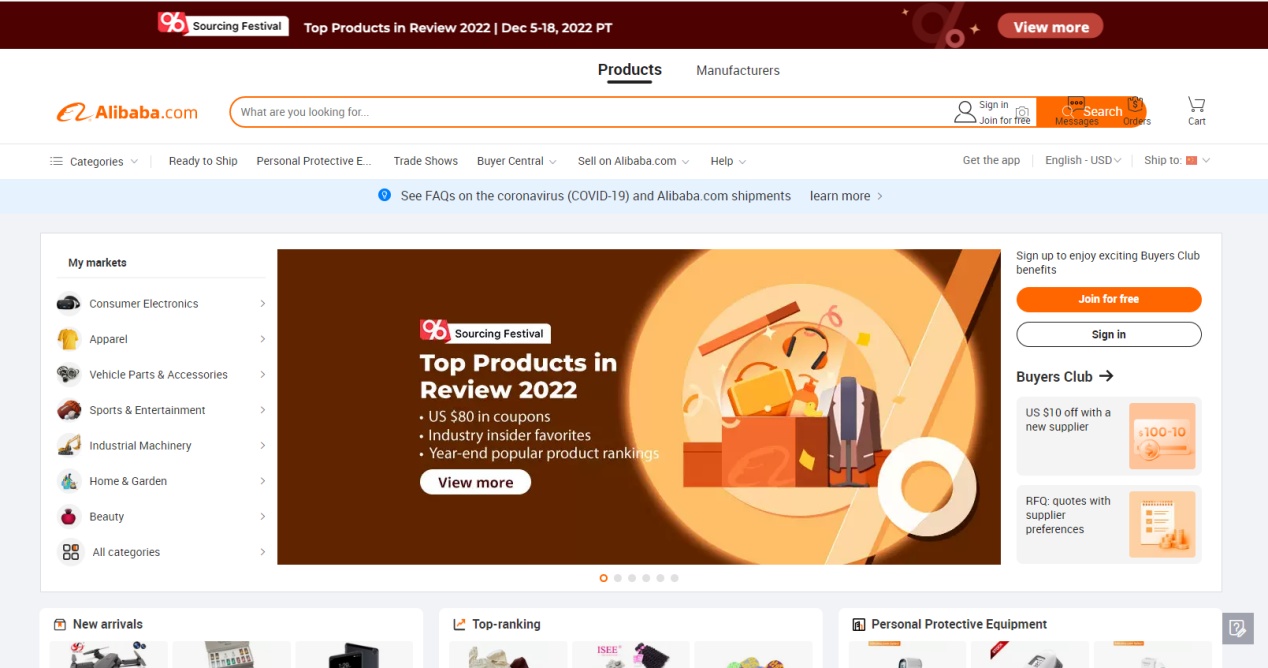Click the Top-ranking chart icon
The image size is (1268, 668).
(460, 624)
